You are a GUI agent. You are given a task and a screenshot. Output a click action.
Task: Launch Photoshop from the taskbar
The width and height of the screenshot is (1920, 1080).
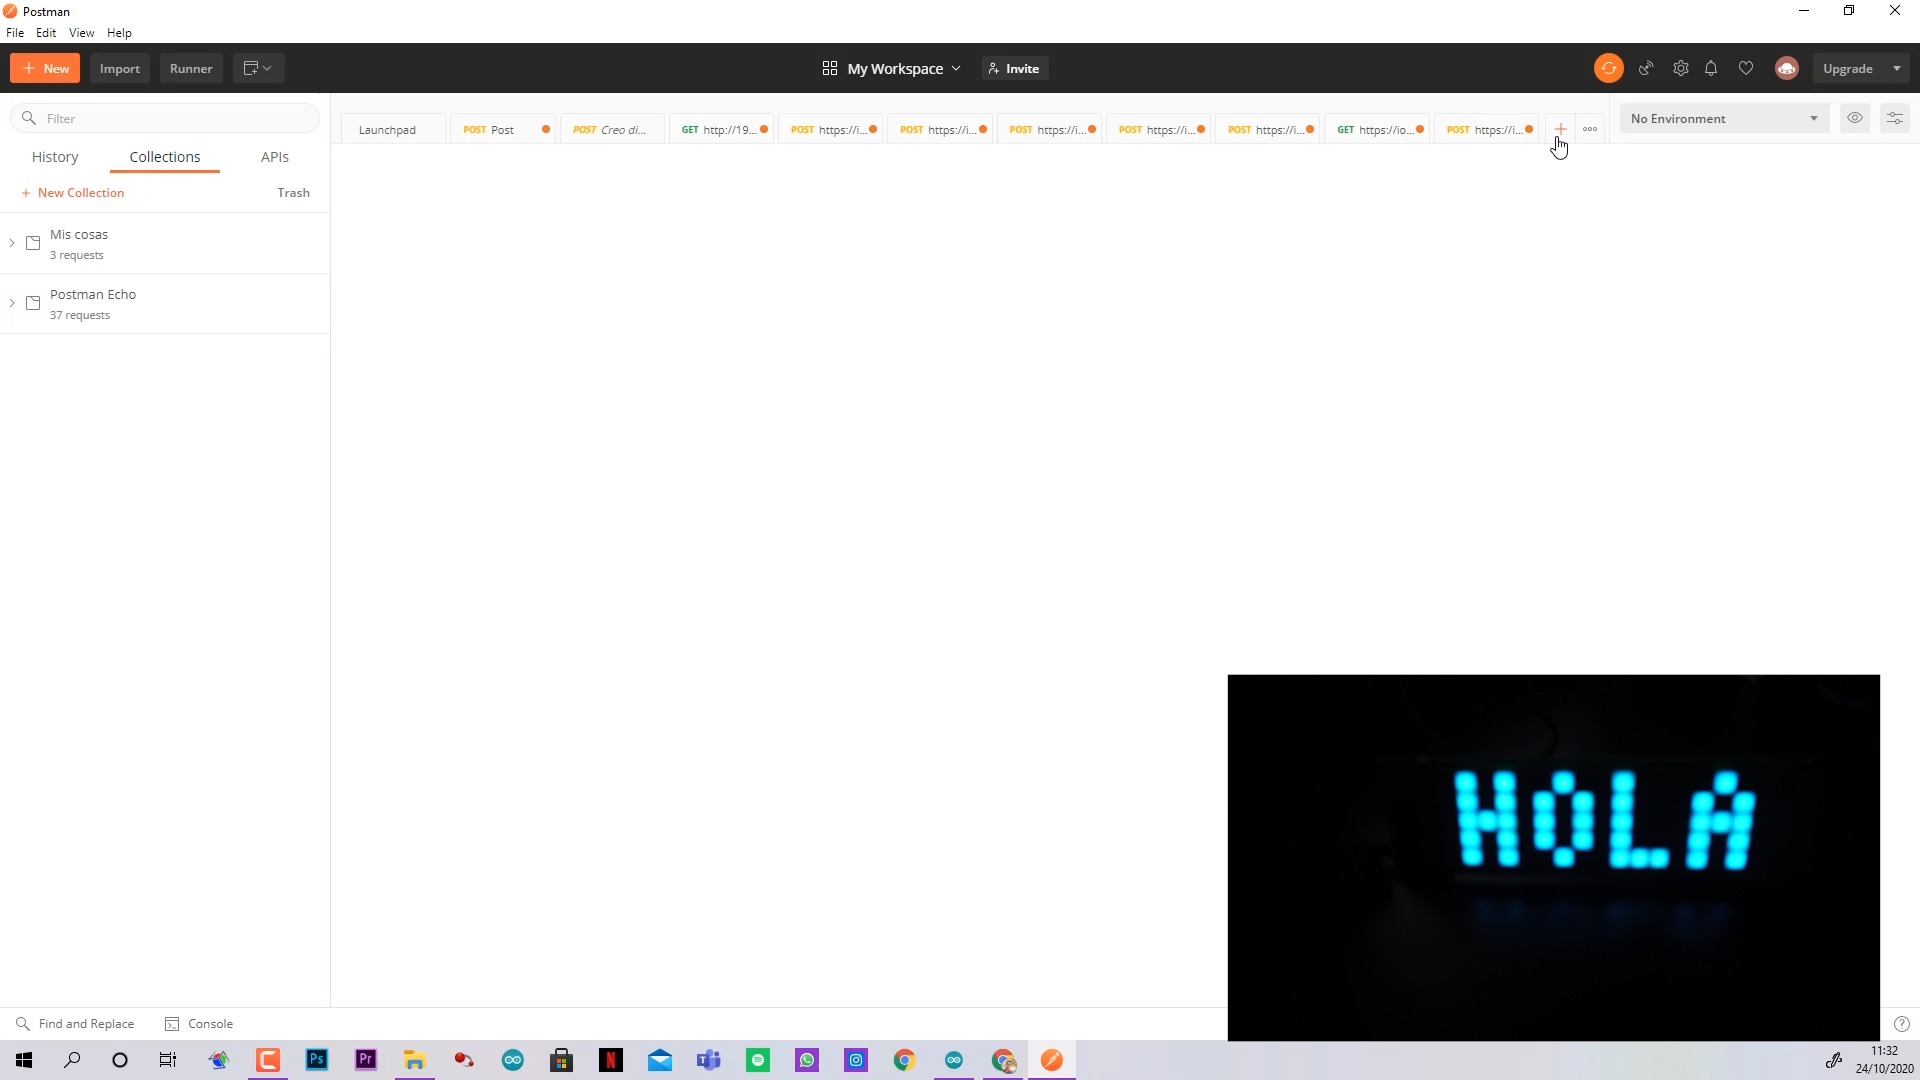click(x=317, y=1060)
